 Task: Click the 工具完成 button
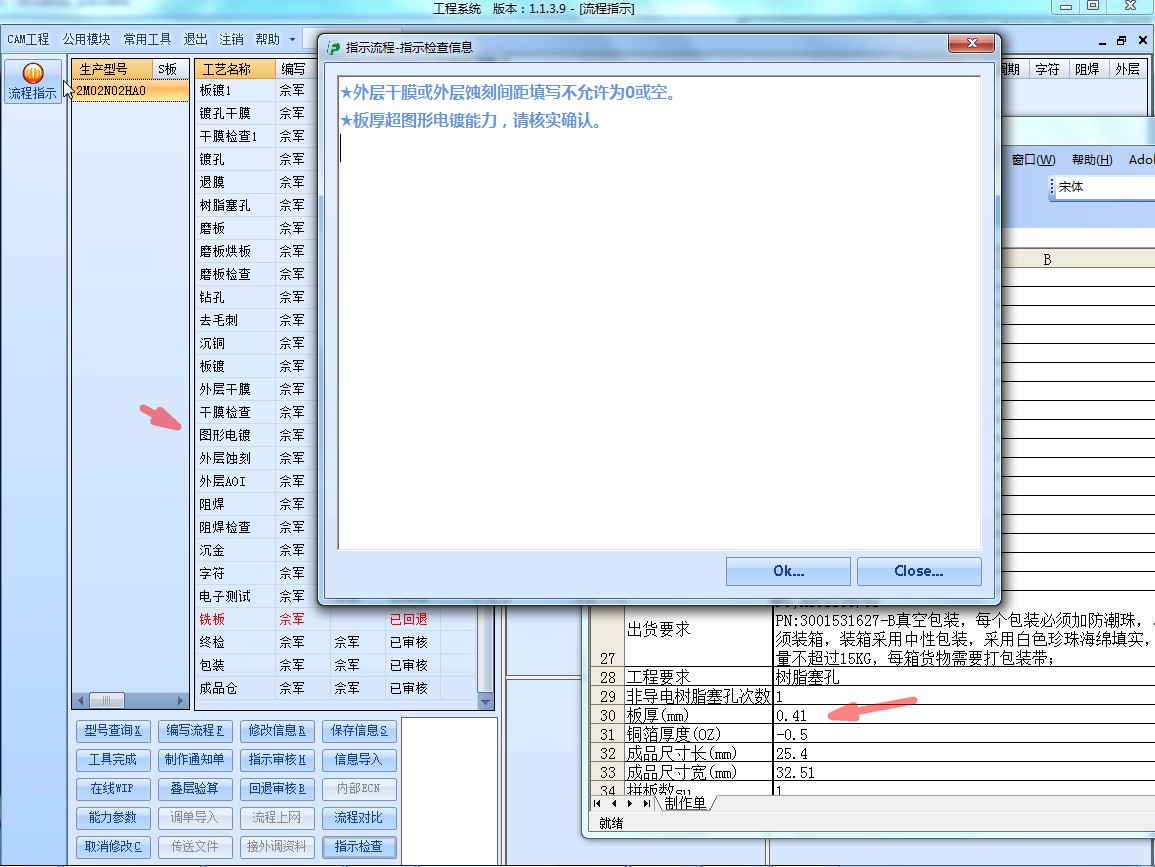point(113,759)
